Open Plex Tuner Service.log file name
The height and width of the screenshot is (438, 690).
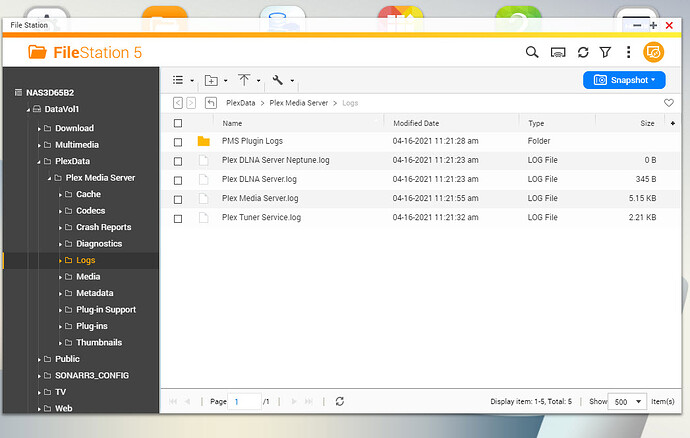pyautogui.click(x=261, y=217)
